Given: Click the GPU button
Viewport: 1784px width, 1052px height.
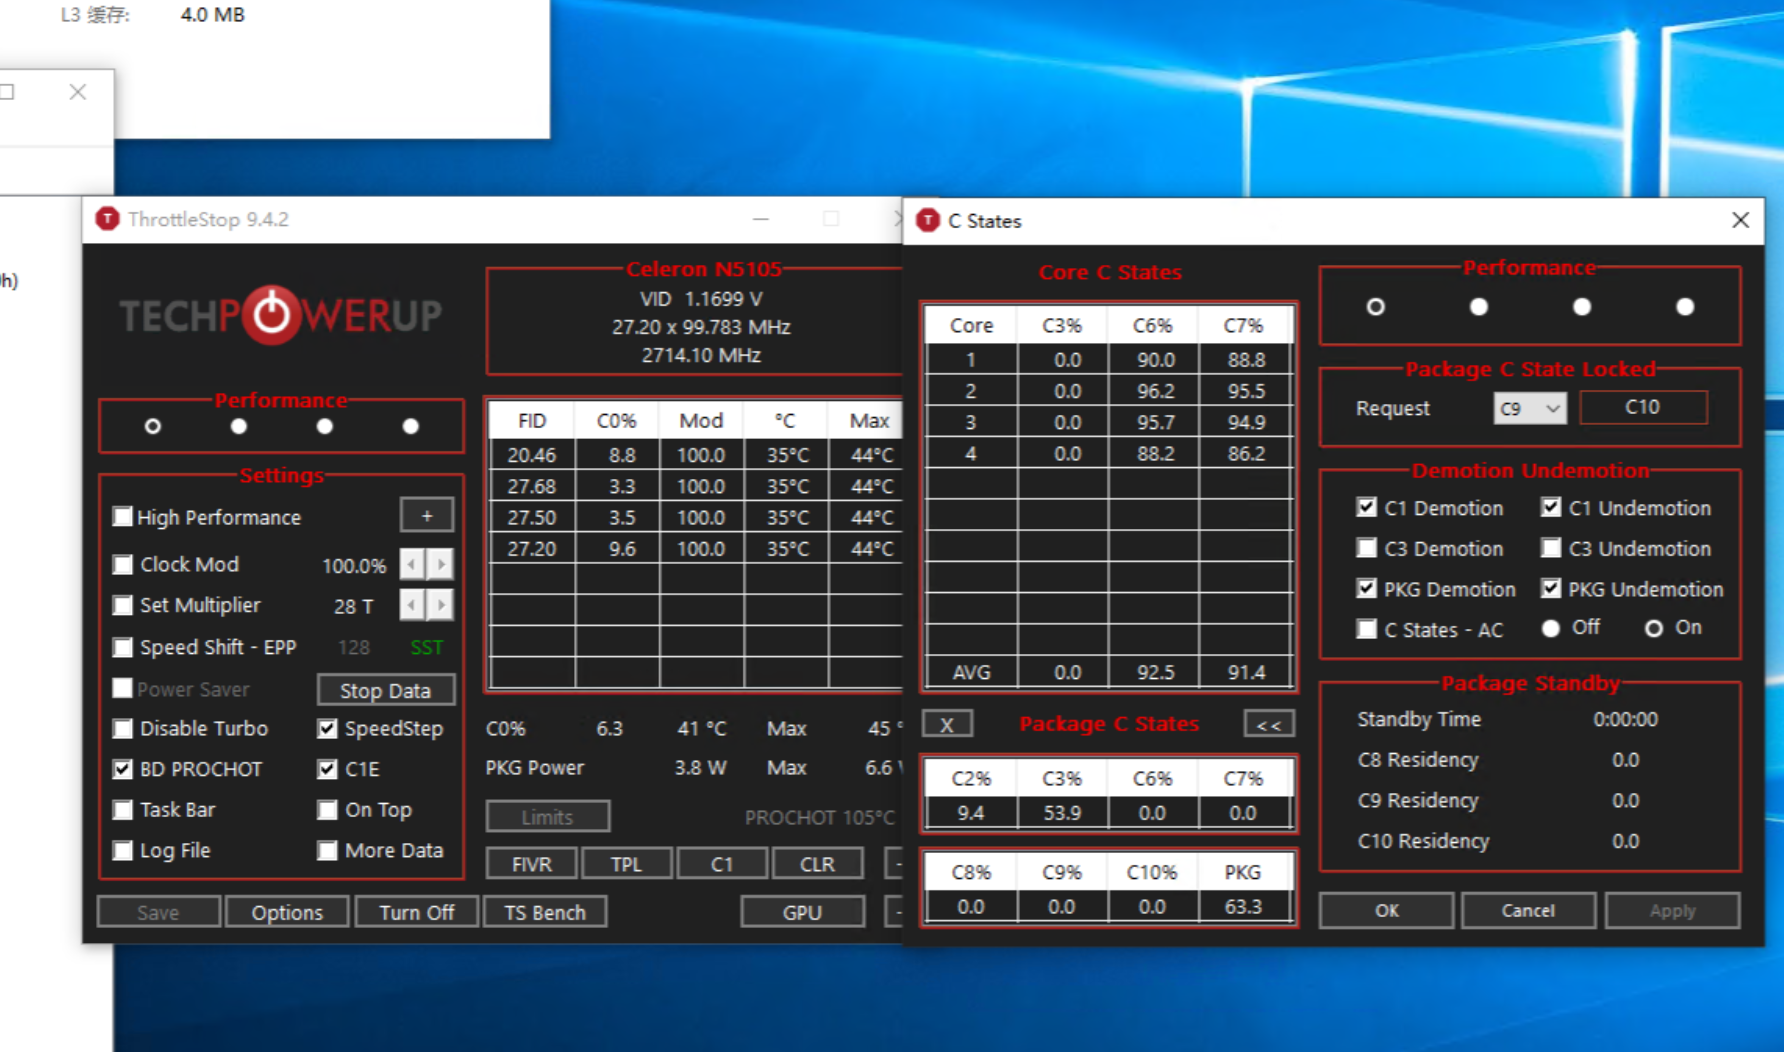Looking at the screenshot, I should 803,912.
